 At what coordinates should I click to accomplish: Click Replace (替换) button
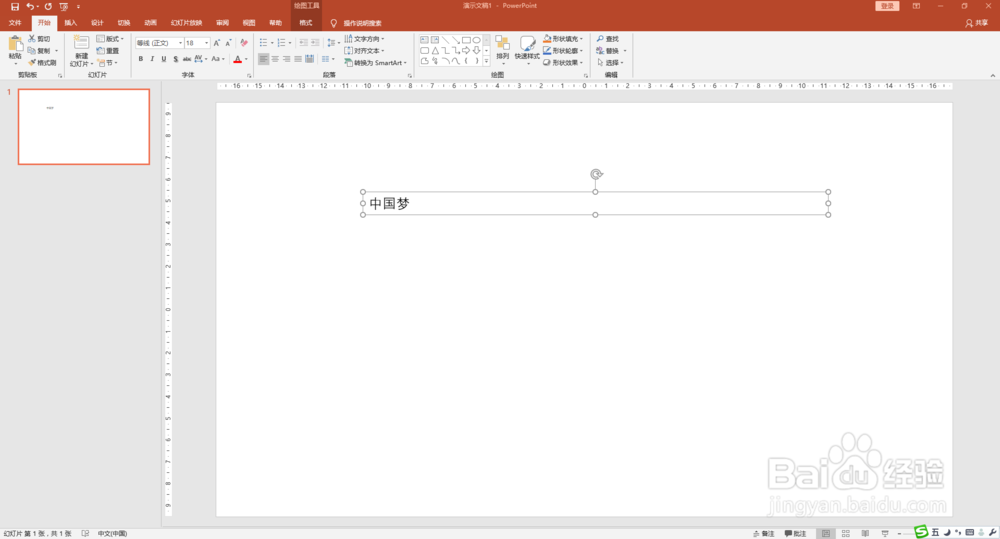(608, 51)
